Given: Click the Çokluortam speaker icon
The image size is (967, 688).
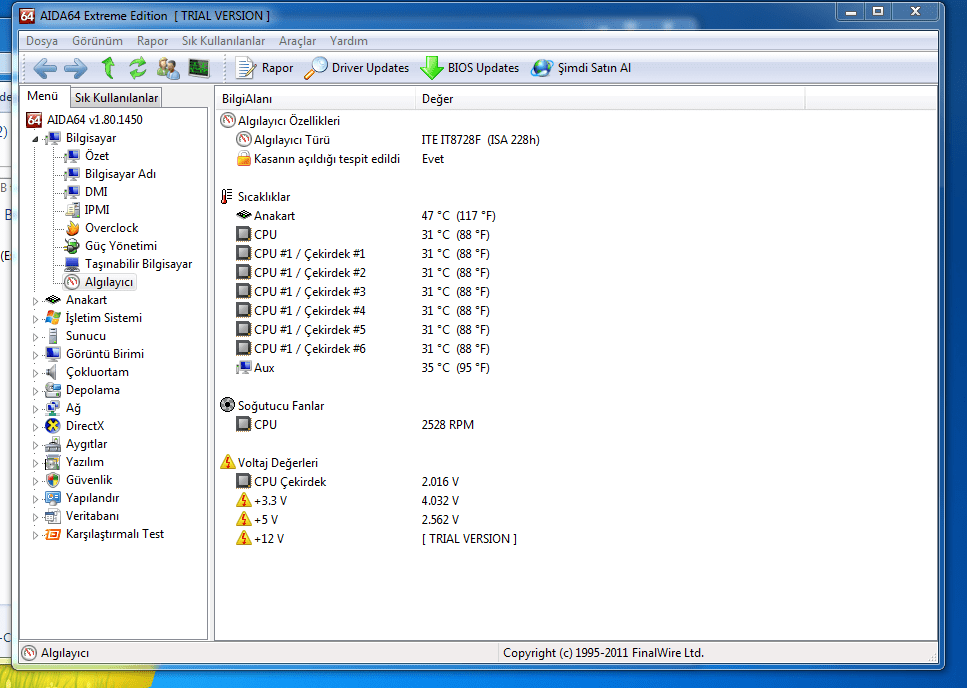Looking at the screenshot, I should pos(52,372).
